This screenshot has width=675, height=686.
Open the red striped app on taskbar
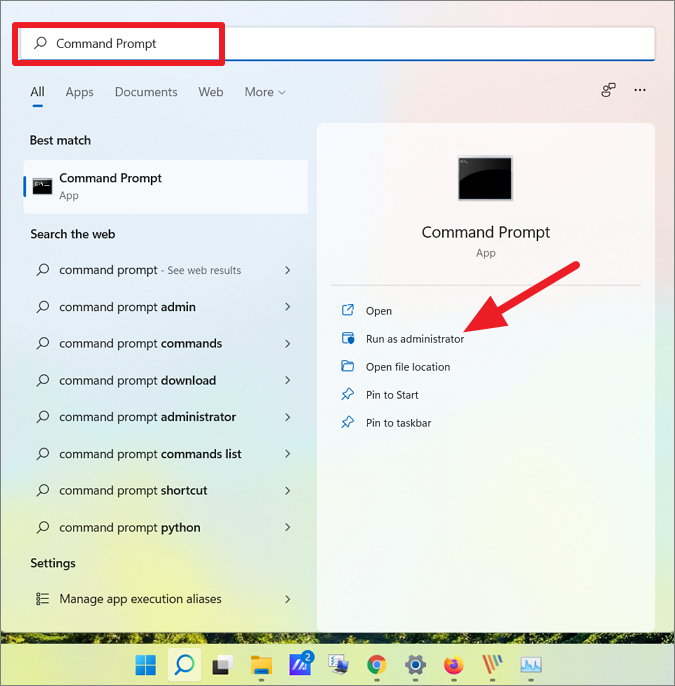[x=493, y=665]
